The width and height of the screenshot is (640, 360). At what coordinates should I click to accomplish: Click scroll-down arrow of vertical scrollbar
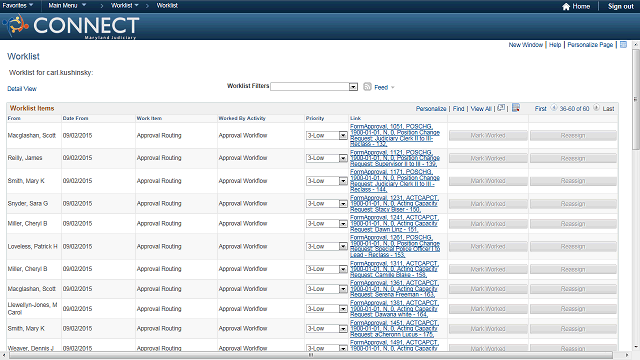point(636,347)
